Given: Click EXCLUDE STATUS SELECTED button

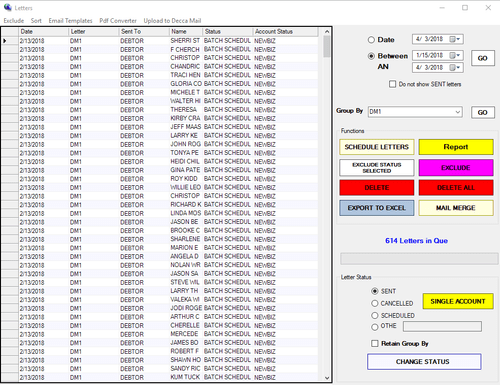Looking at the screenshot, I should point(377,168).
